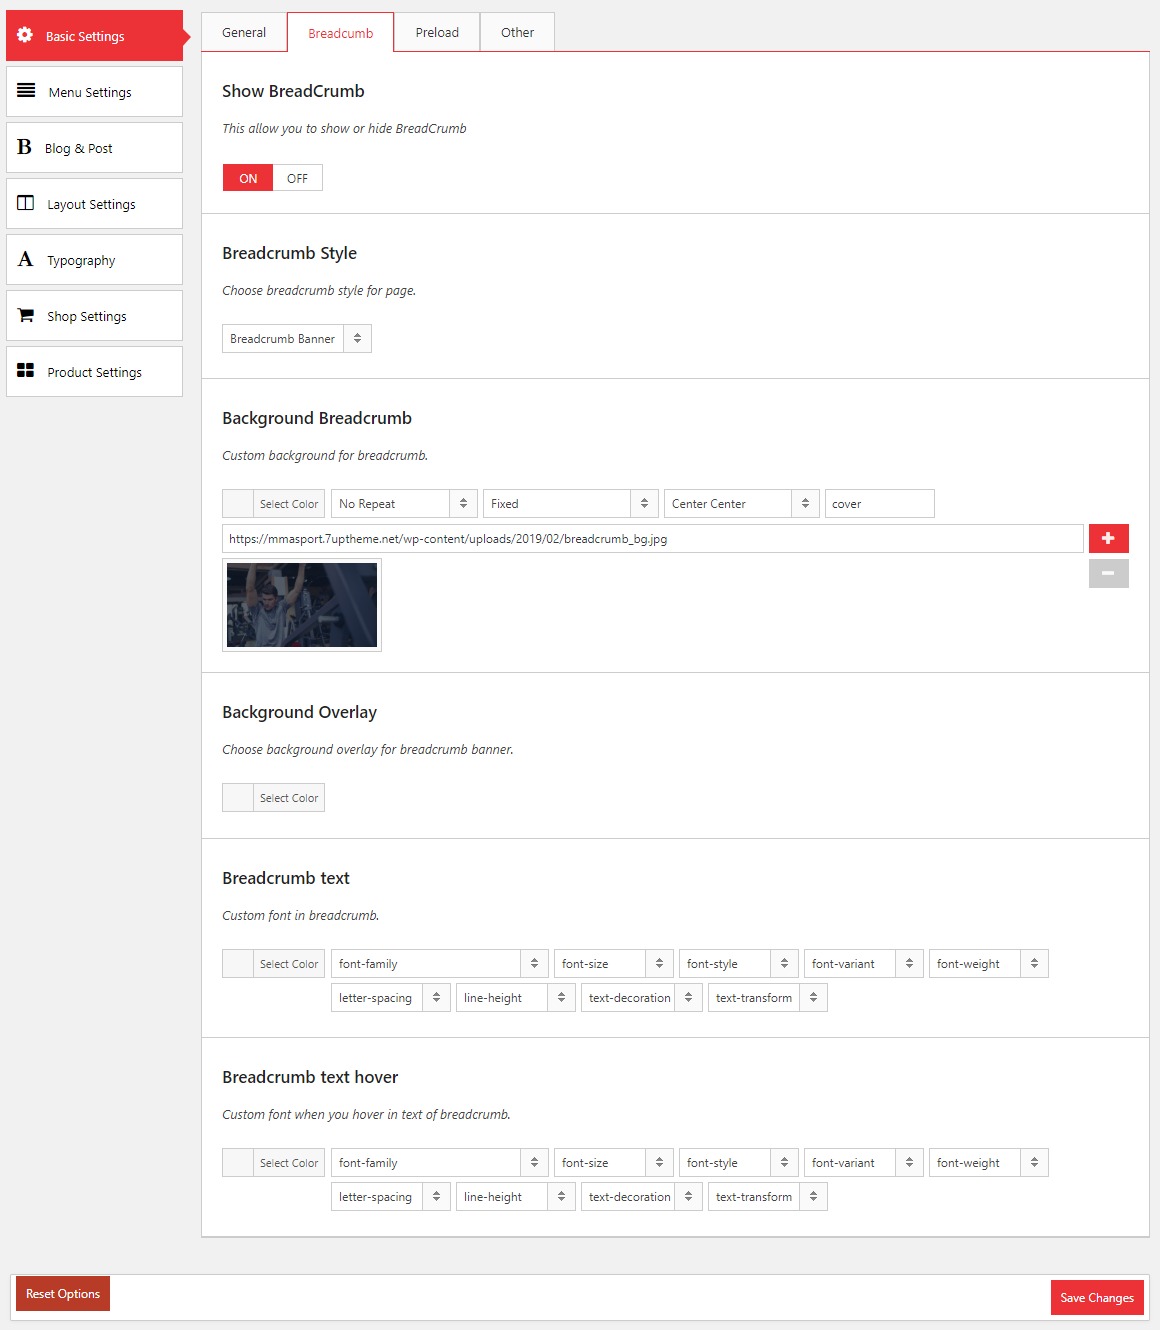The image size is (1160, 1330).
Task: Click the Shop Settings cart icon
Action: pyautogui.click(x=26, y=315)
